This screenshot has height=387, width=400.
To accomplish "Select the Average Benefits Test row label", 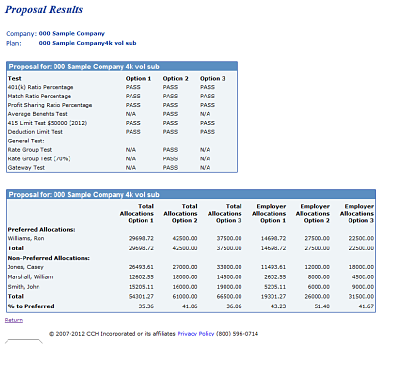I will point(38,114).
